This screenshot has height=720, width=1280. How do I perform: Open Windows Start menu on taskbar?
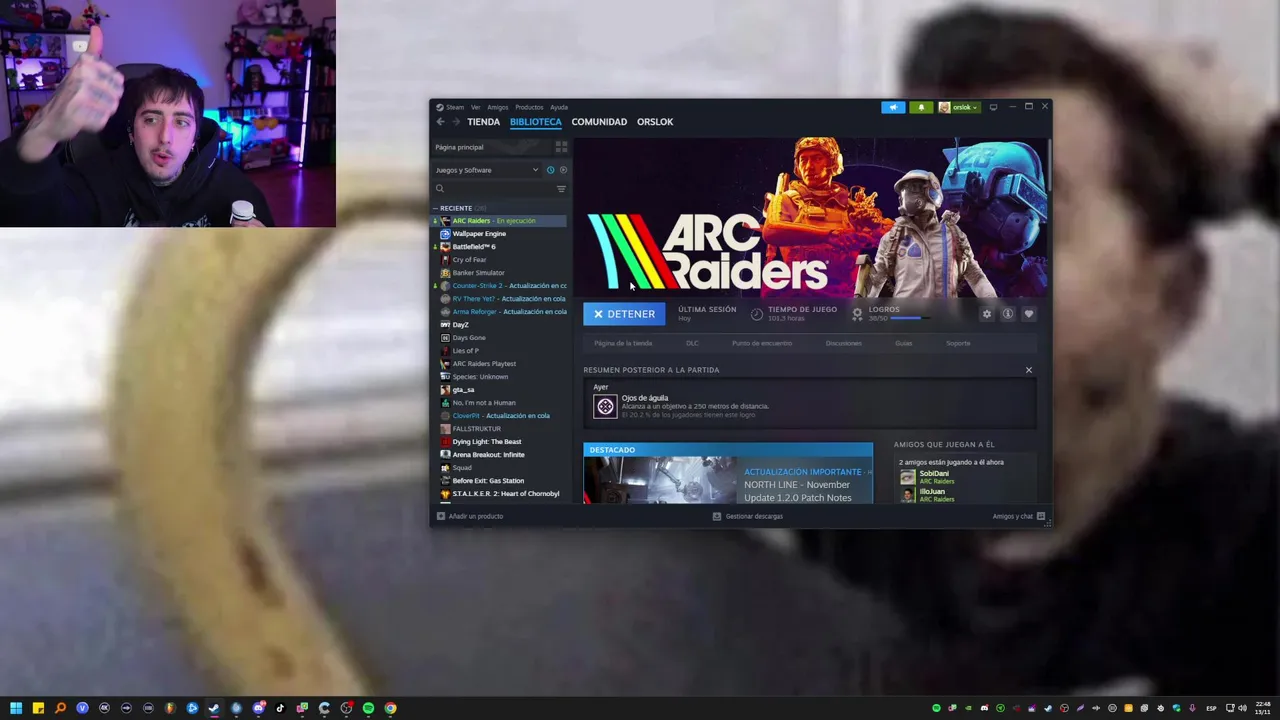tap(16, 708)
